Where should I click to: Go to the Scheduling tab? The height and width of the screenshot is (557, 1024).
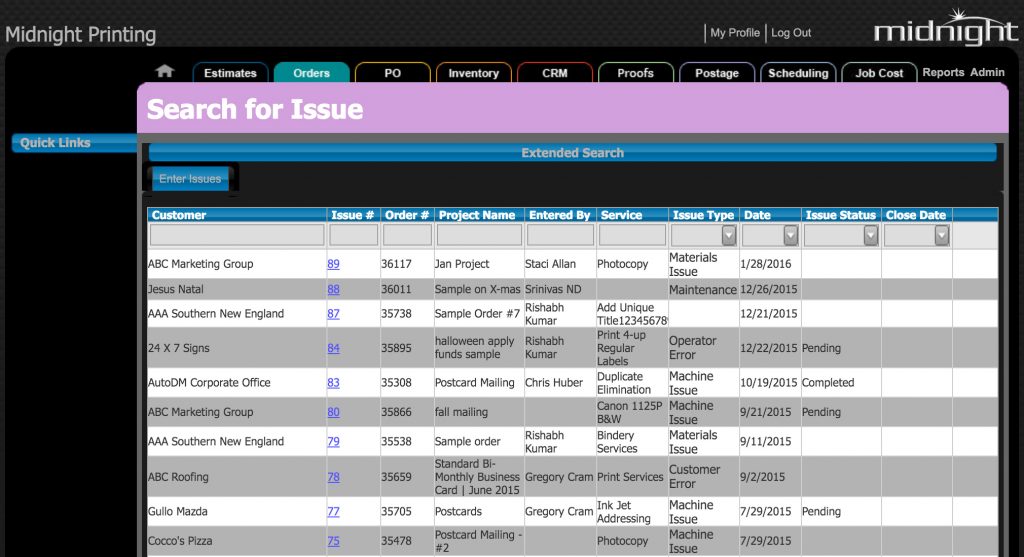tap(797, 73)
